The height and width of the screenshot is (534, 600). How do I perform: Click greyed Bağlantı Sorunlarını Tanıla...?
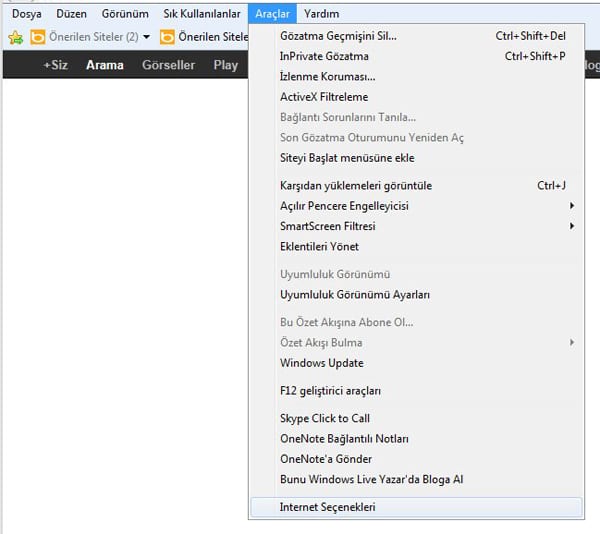pyautogui.click(x=416, y=117)
